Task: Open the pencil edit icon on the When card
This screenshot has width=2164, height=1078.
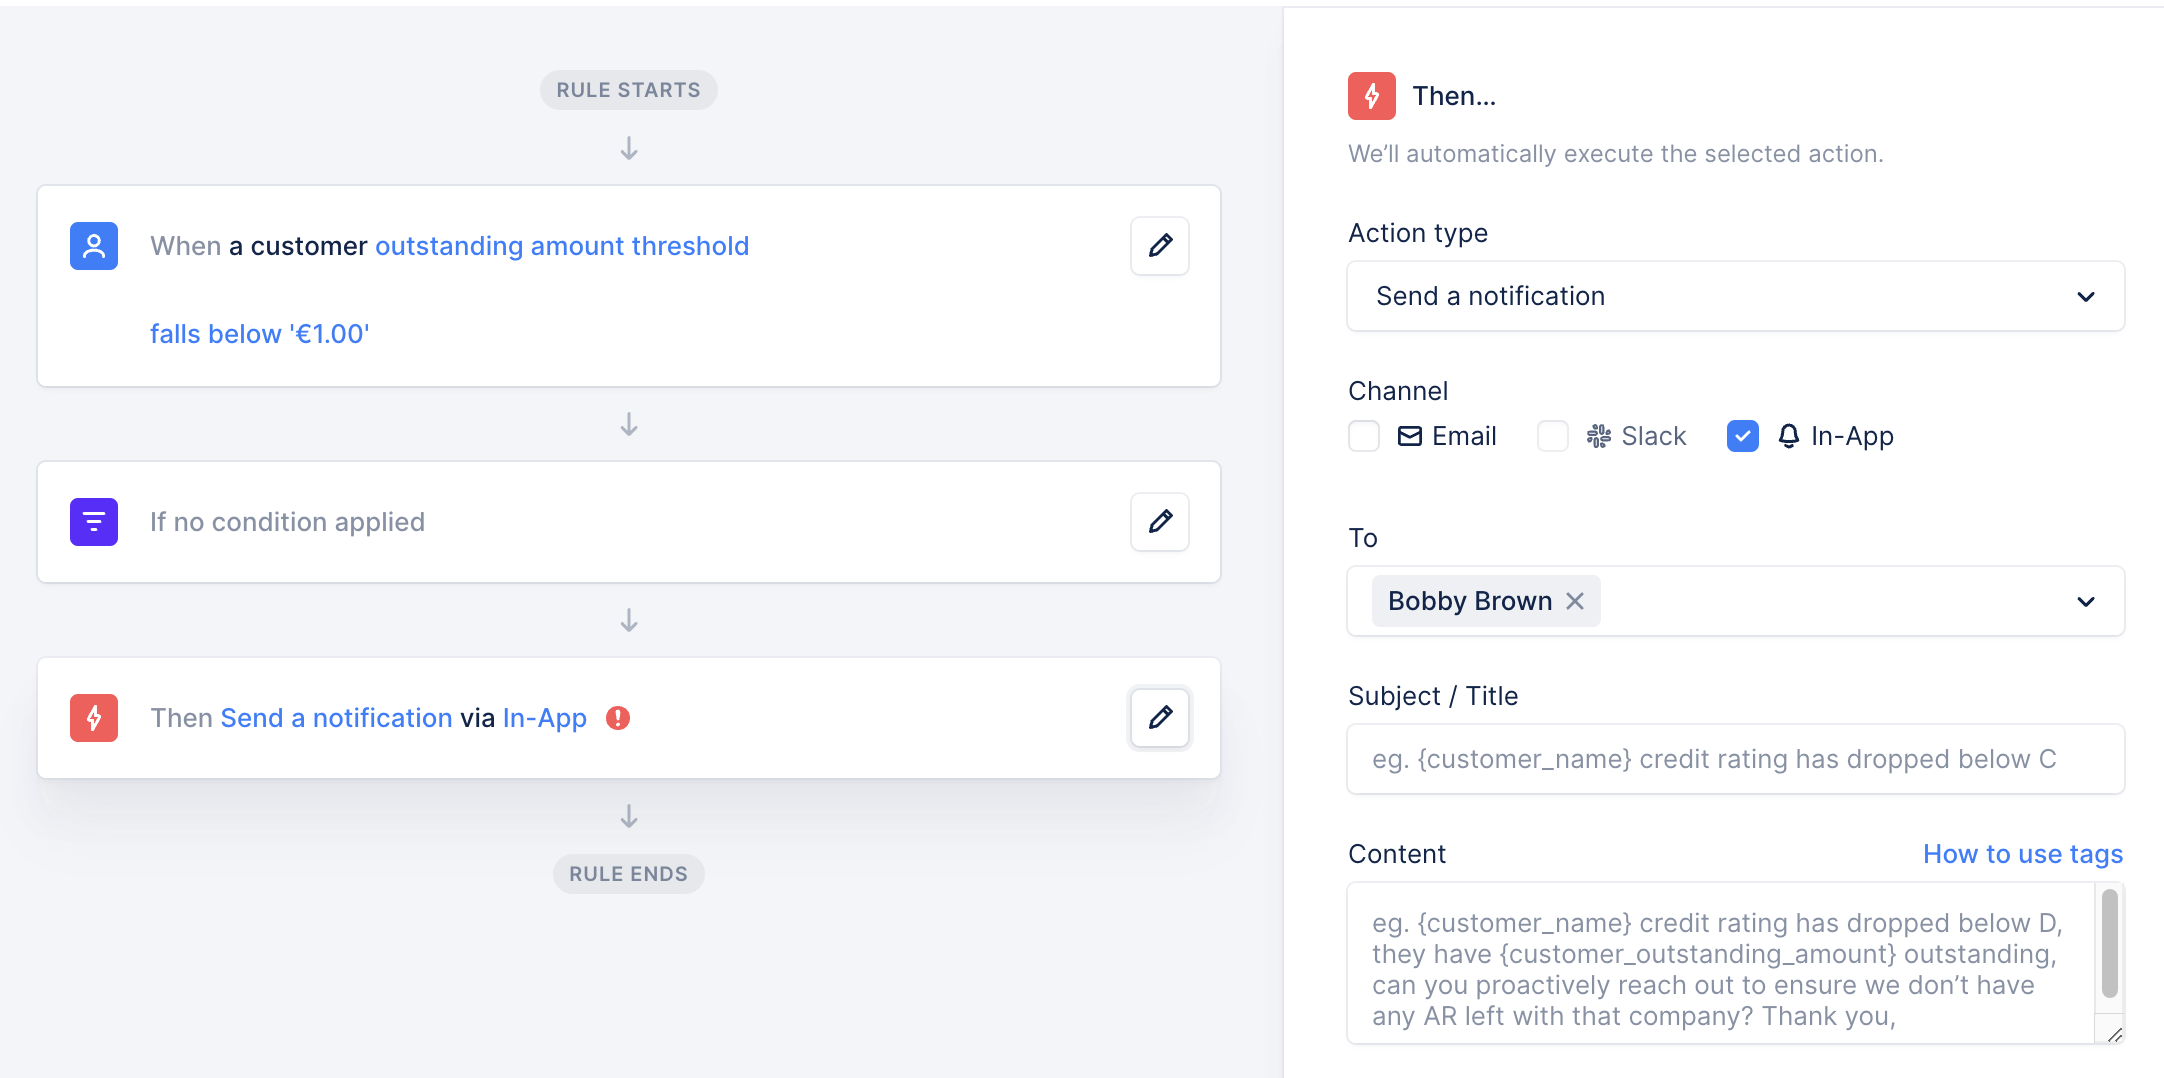Action: 1159,245
